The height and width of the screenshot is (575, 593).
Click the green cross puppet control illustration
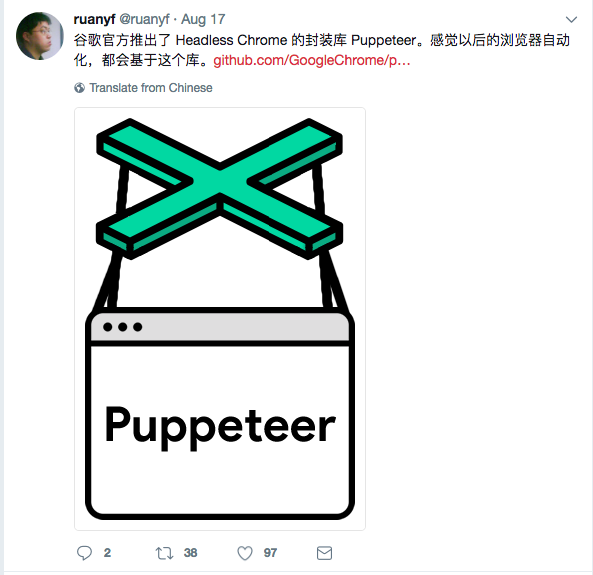tap(220, 189)
